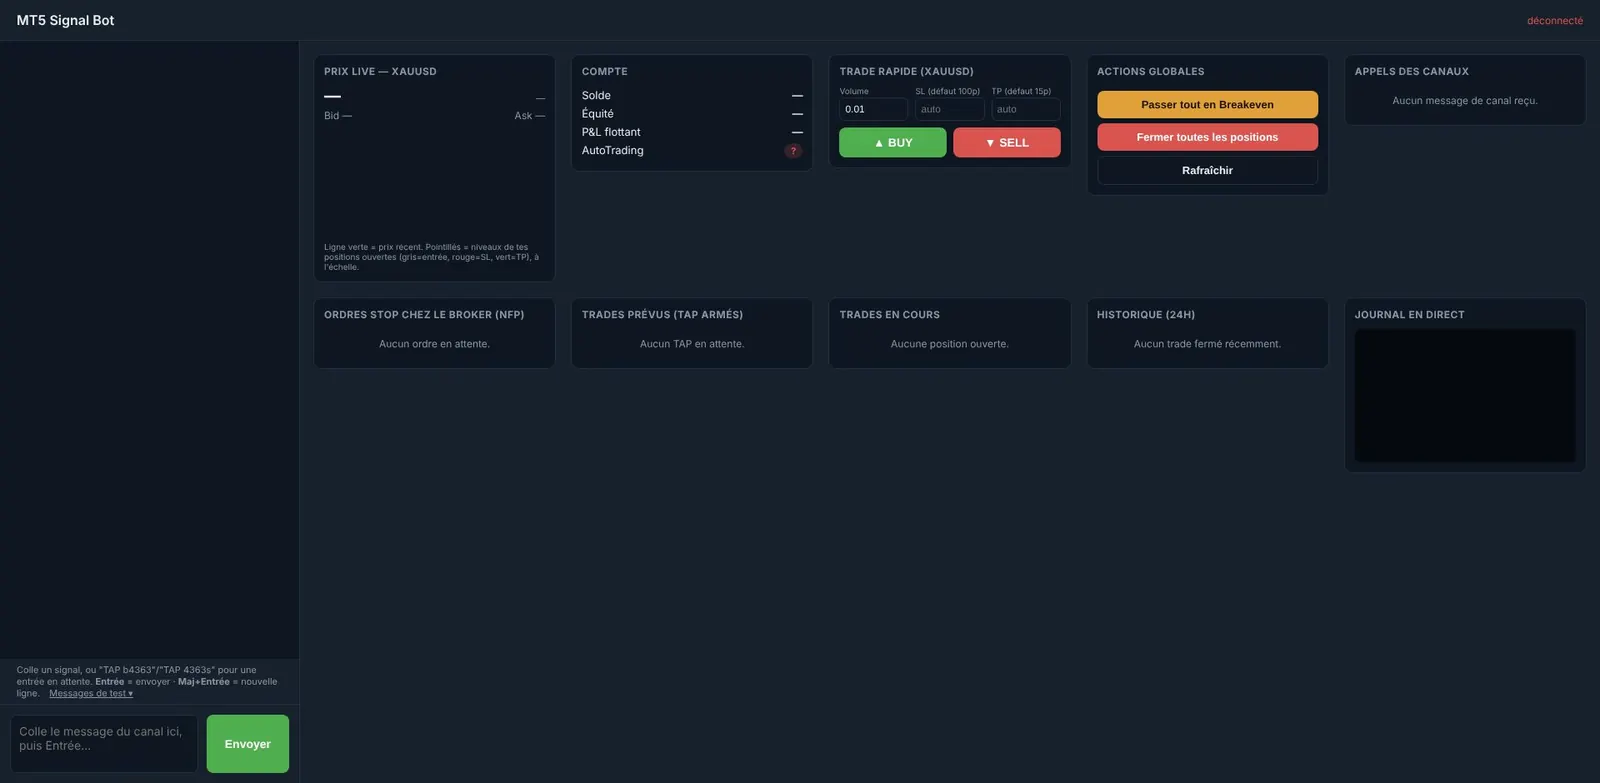
Task: Click the 'Ligne verte = prix récent' chart legend
Action: pos(432,257)
